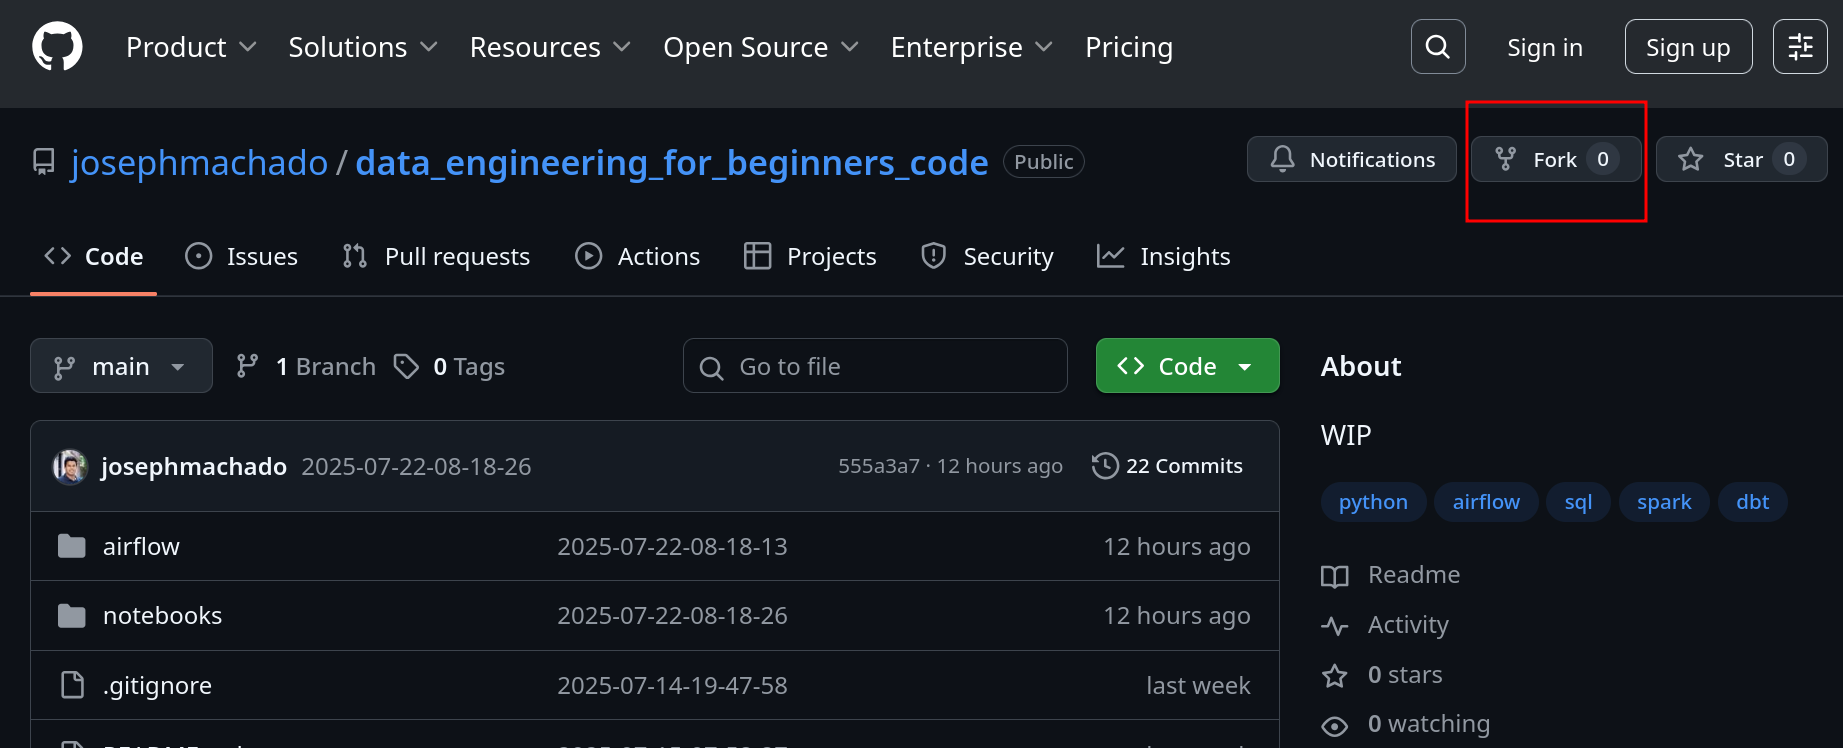1843x748 pixels.
Task: Star this repository
Action: tap(1742, 159)
